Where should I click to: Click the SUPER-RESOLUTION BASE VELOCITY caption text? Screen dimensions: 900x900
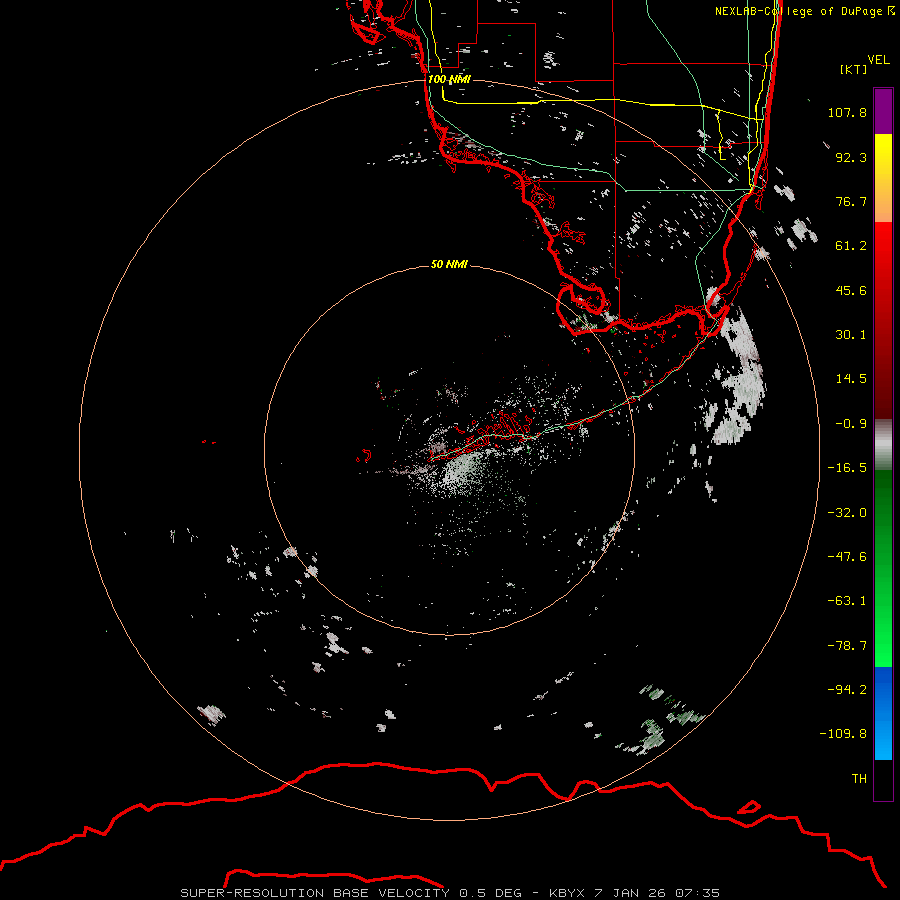coord(315,893)
